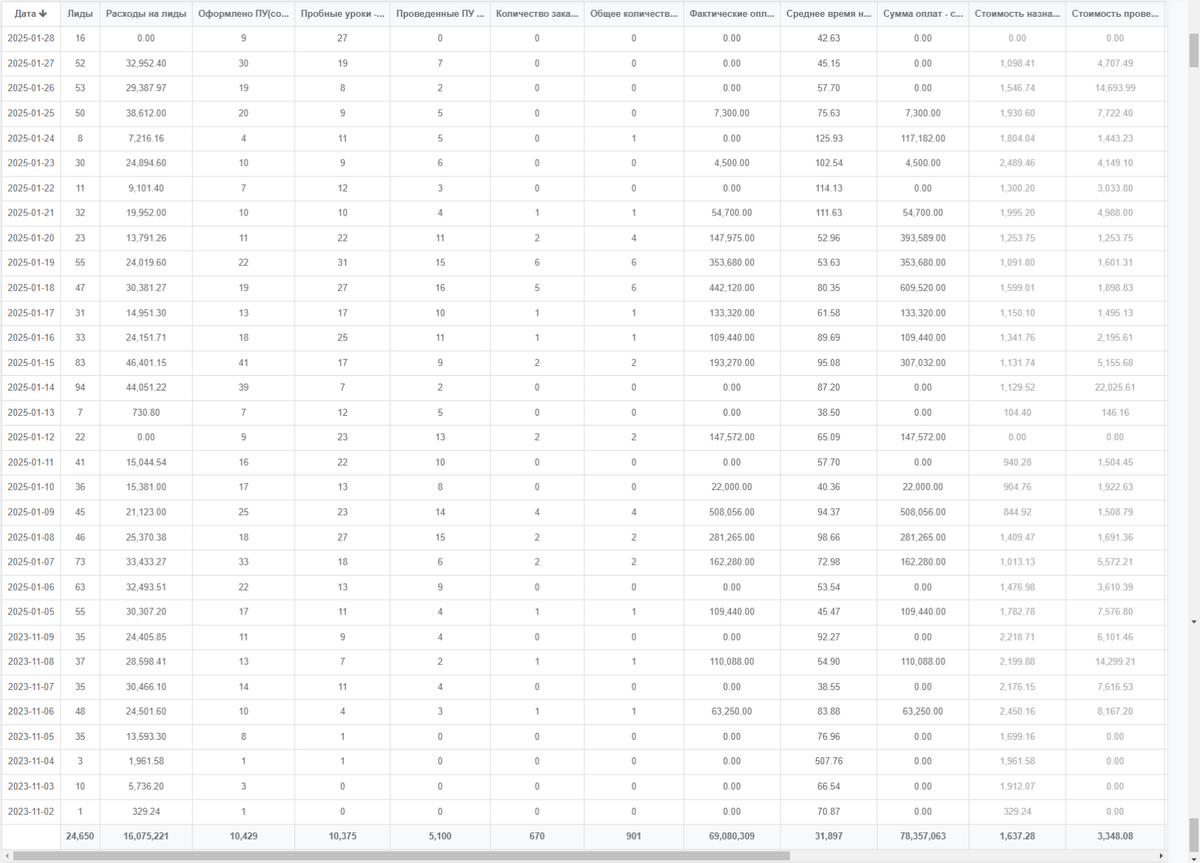Select the date cell 2025-01-25

pyautogui.click(x=30, y=113)
